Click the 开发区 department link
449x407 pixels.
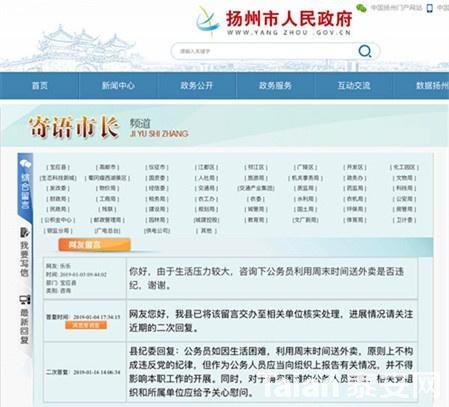click(355, 167)
